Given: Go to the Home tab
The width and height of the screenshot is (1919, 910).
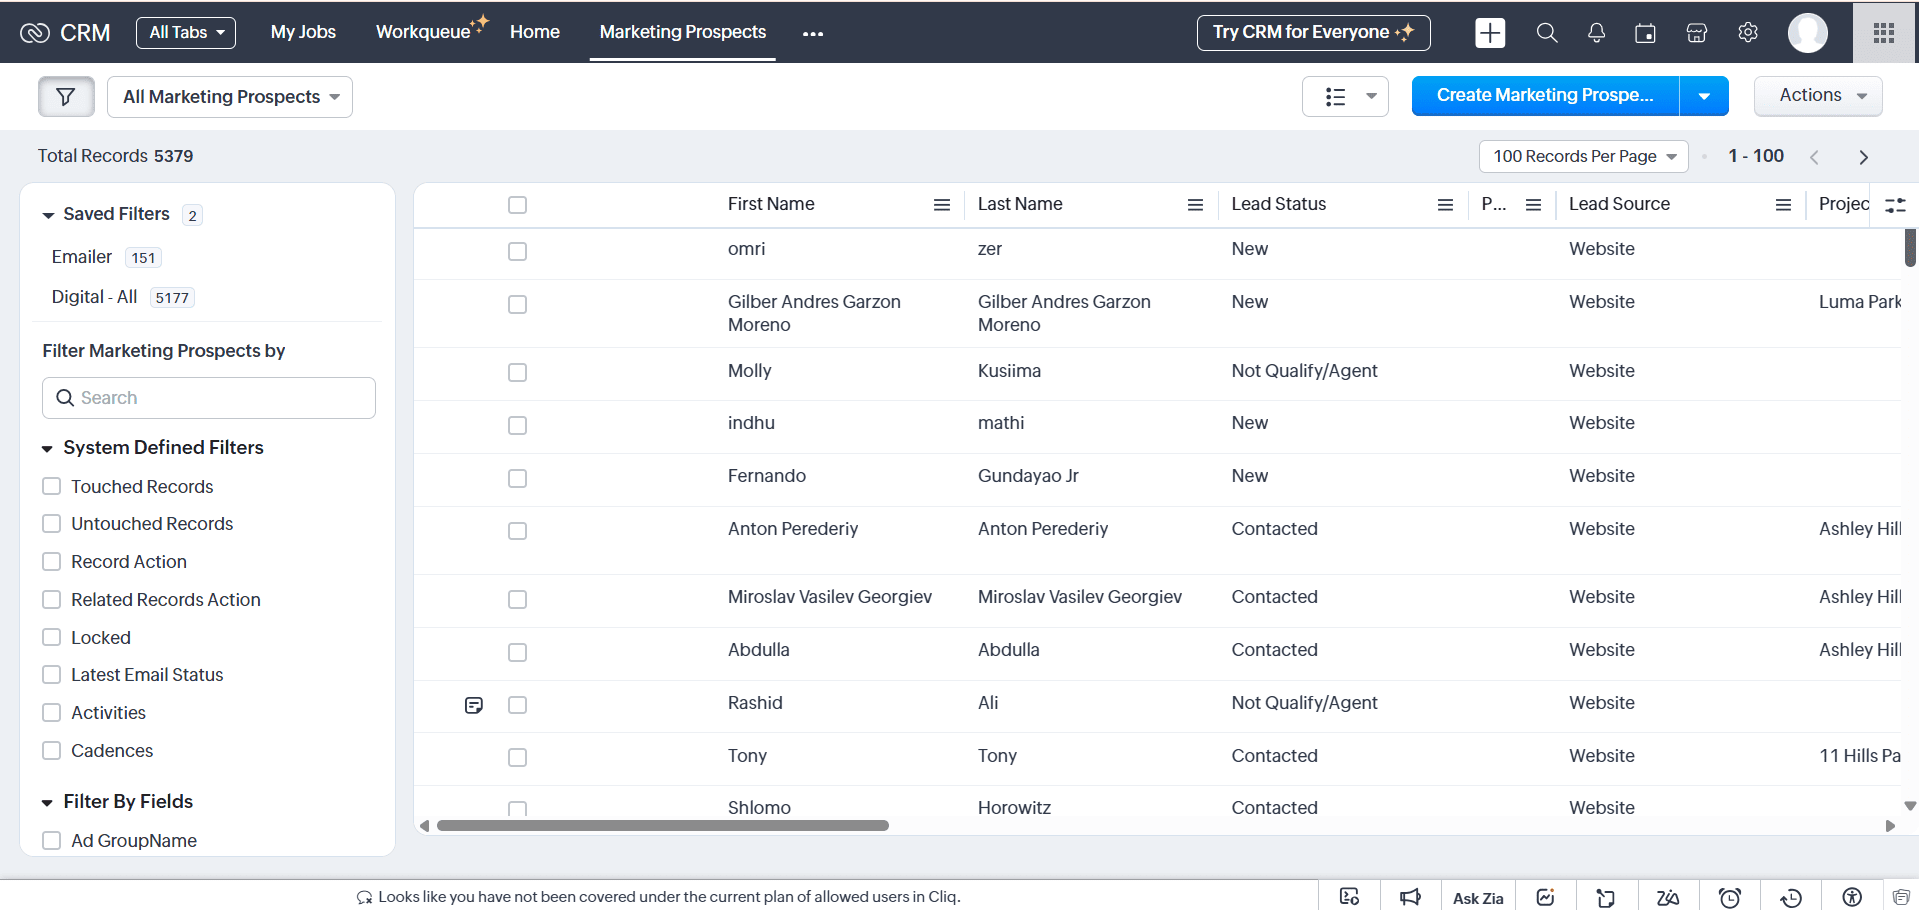Looking at the screenshot, I should 534,32.
